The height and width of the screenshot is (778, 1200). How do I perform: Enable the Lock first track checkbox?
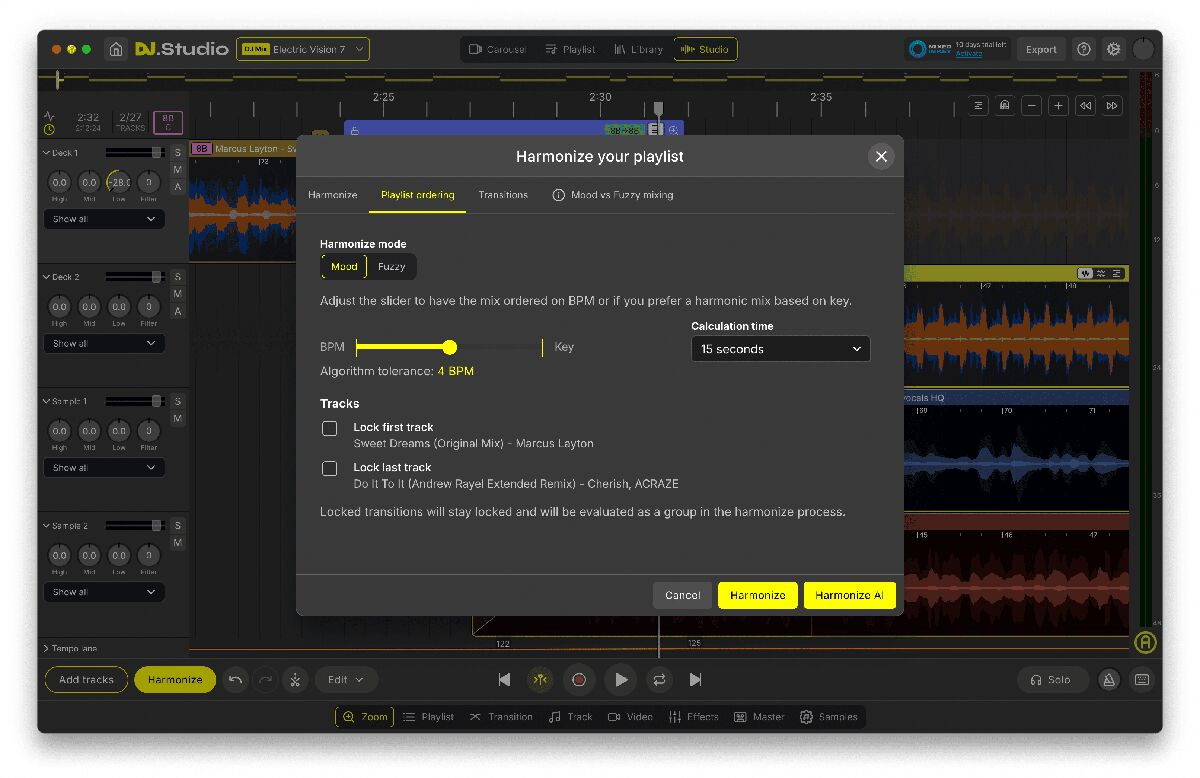click(x=329, y=429)
